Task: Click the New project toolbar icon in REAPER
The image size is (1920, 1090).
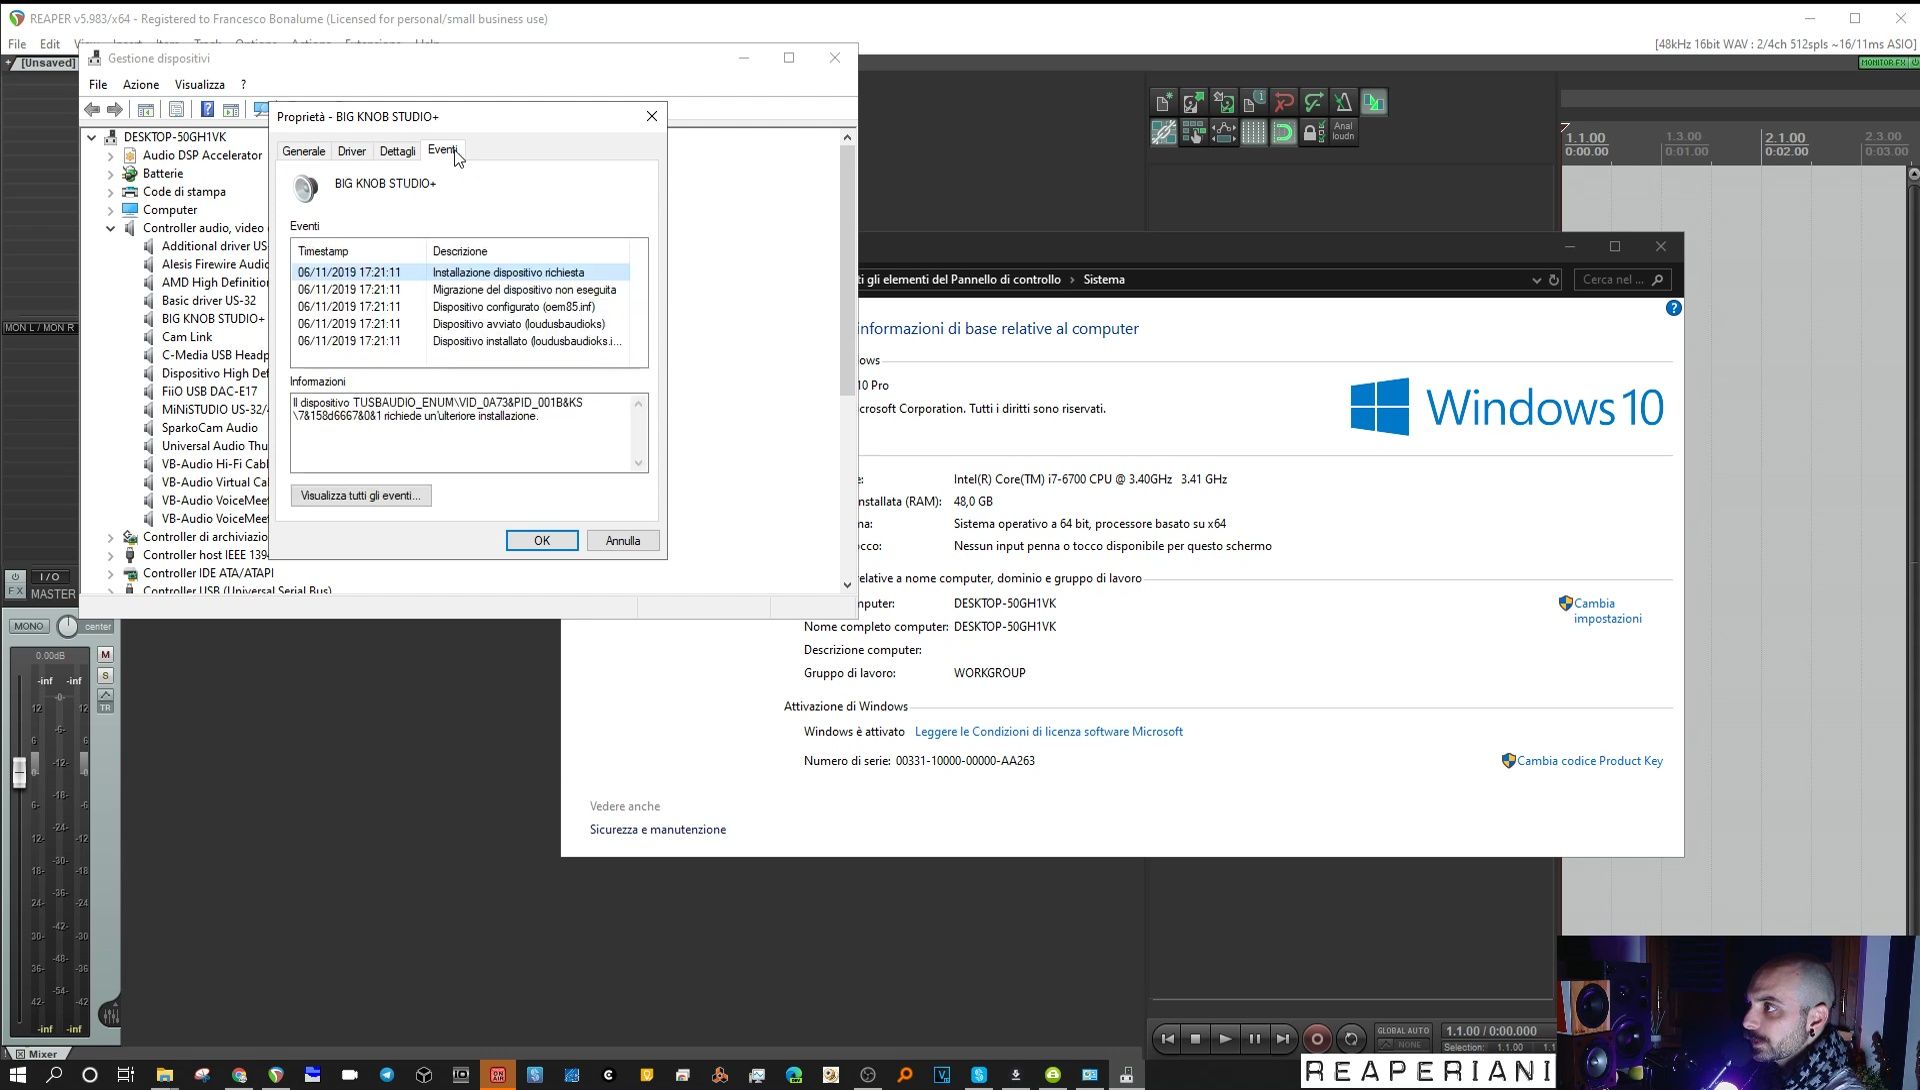Action: 1163,102
